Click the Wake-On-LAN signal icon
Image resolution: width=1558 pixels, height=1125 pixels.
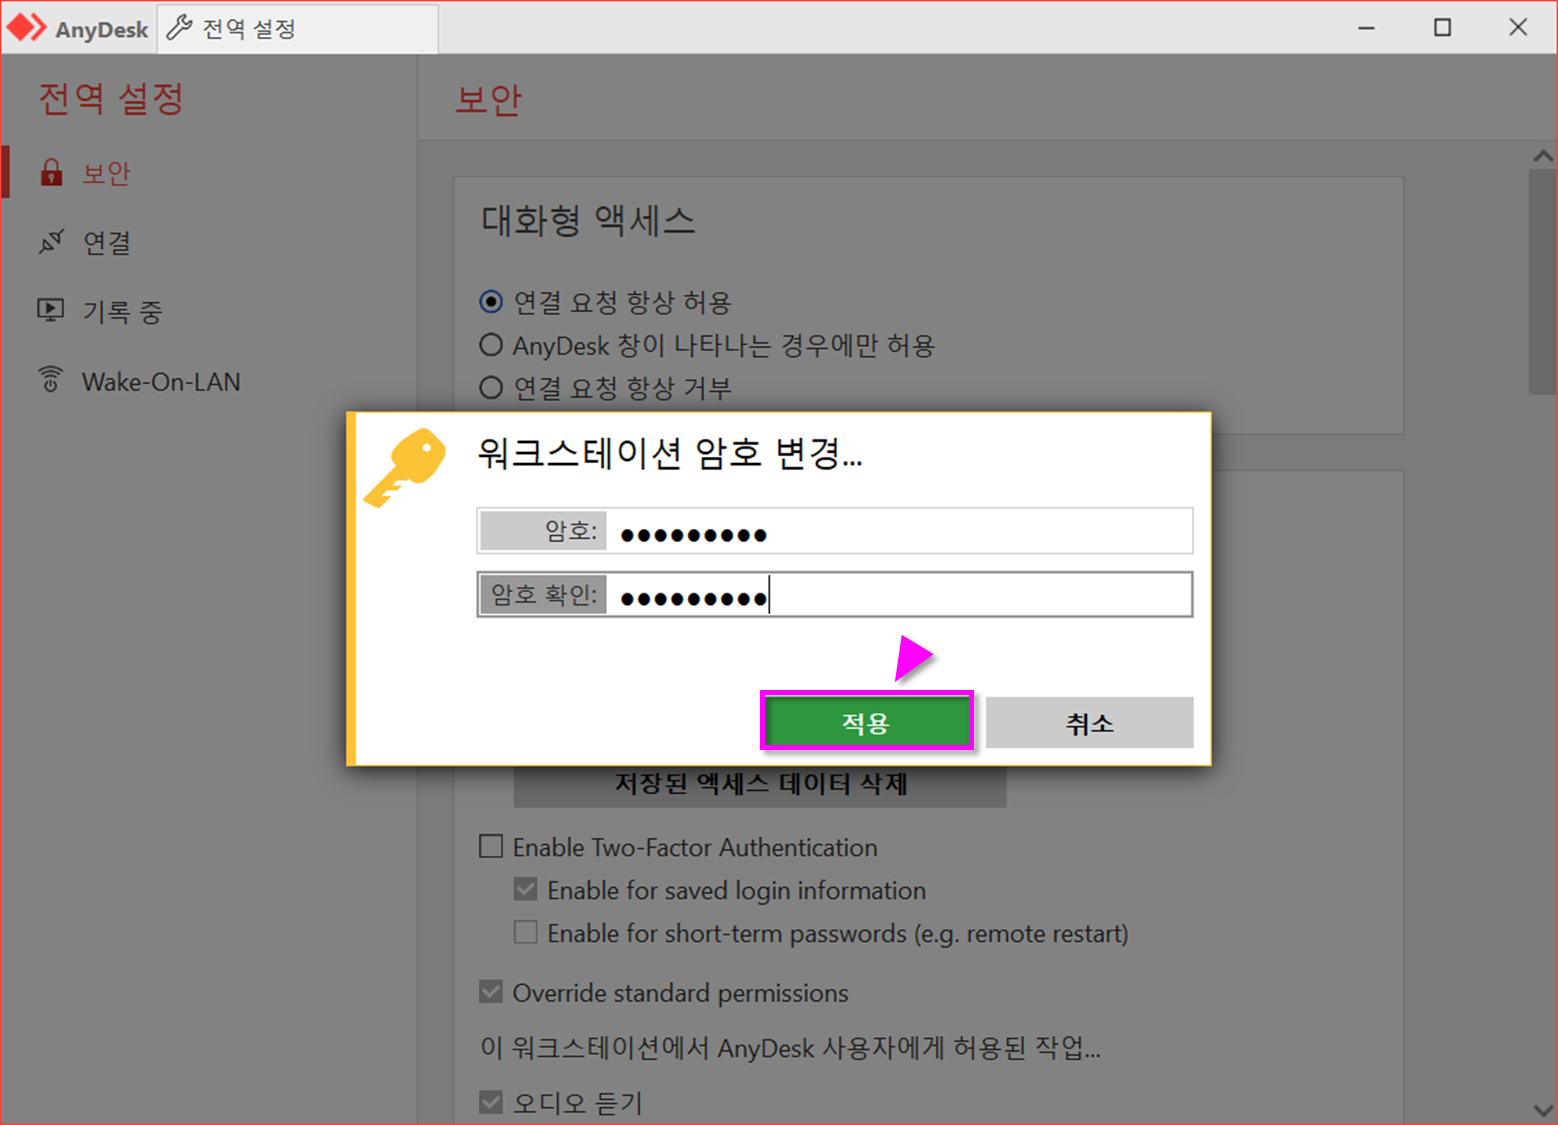pyautogui.click(x=50, y=380)
